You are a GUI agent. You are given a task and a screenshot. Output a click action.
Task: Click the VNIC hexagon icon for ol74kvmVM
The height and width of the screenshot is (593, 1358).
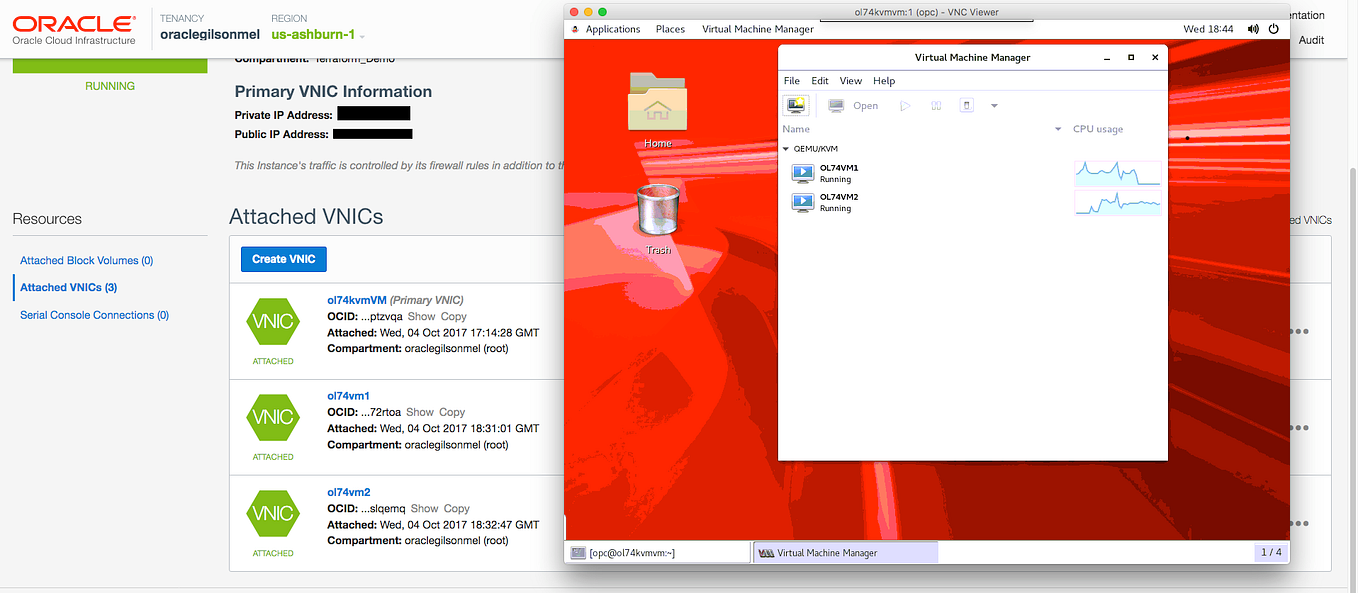tap(273, 321)
